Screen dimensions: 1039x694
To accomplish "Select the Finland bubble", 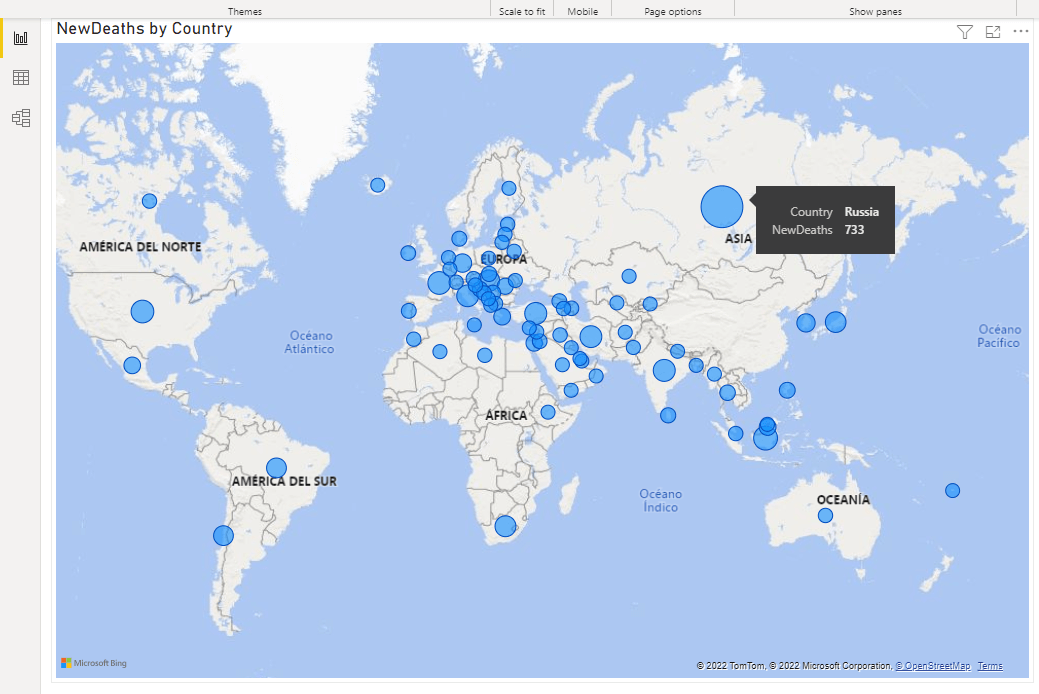I will coord(509,188).
